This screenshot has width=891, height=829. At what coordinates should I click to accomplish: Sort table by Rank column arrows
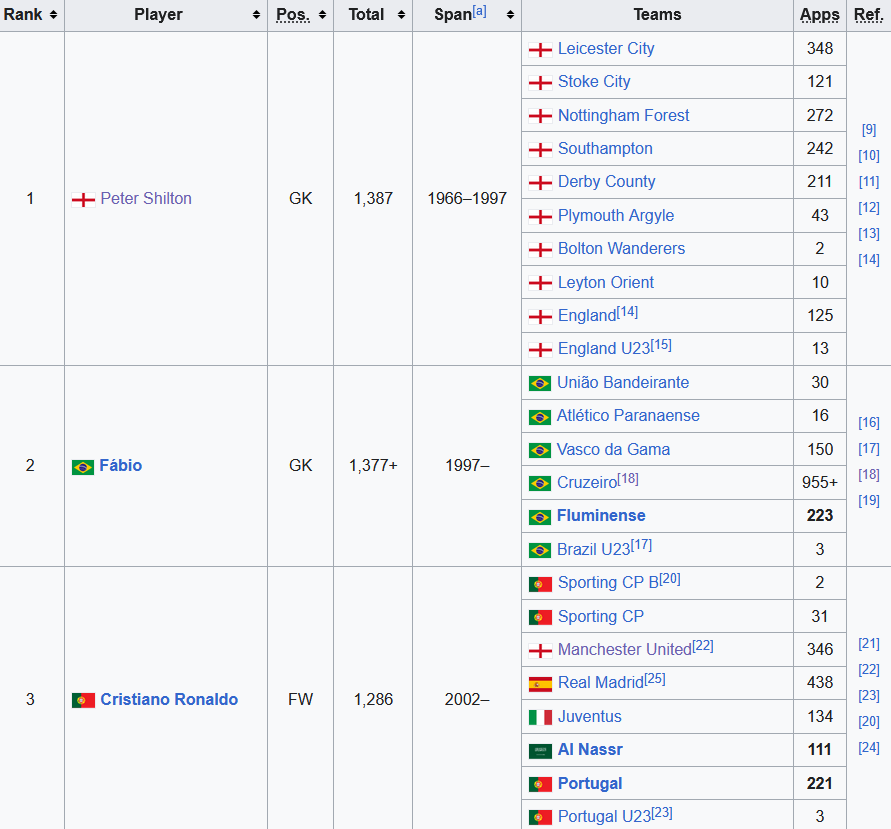pos(53,15)
